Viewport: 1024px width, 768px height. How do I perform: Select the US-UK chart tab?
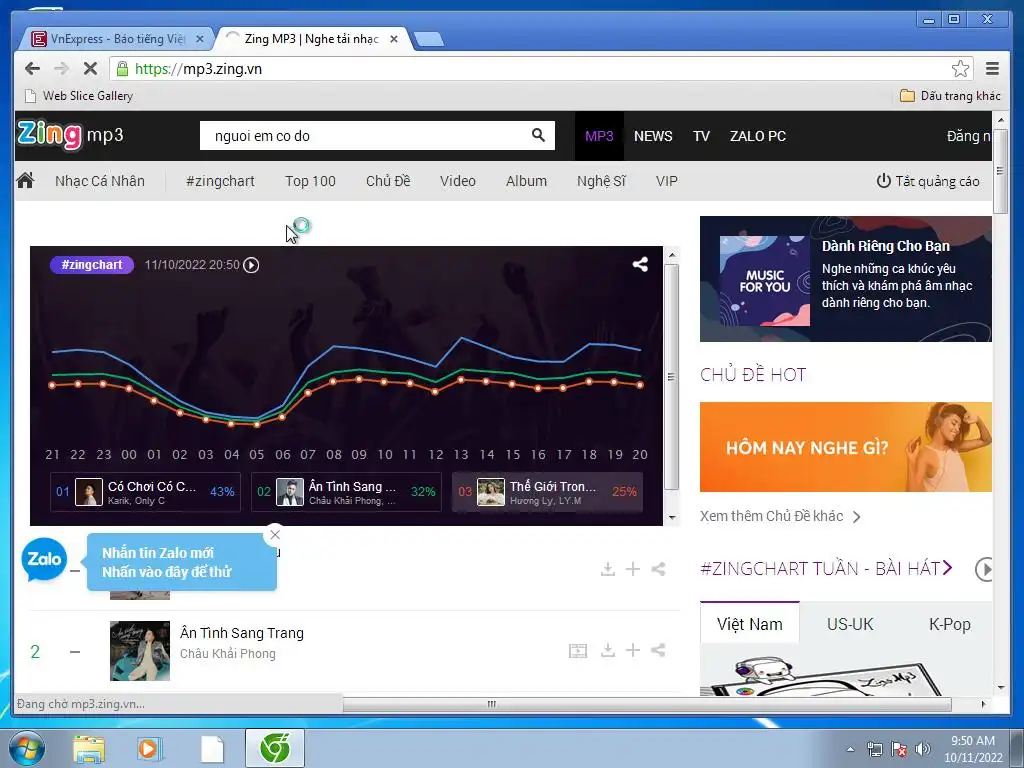click(850, 624)
